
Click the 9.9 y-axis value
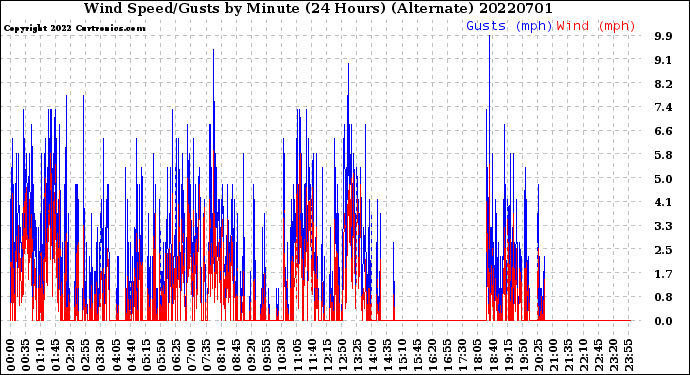(663, 36)
